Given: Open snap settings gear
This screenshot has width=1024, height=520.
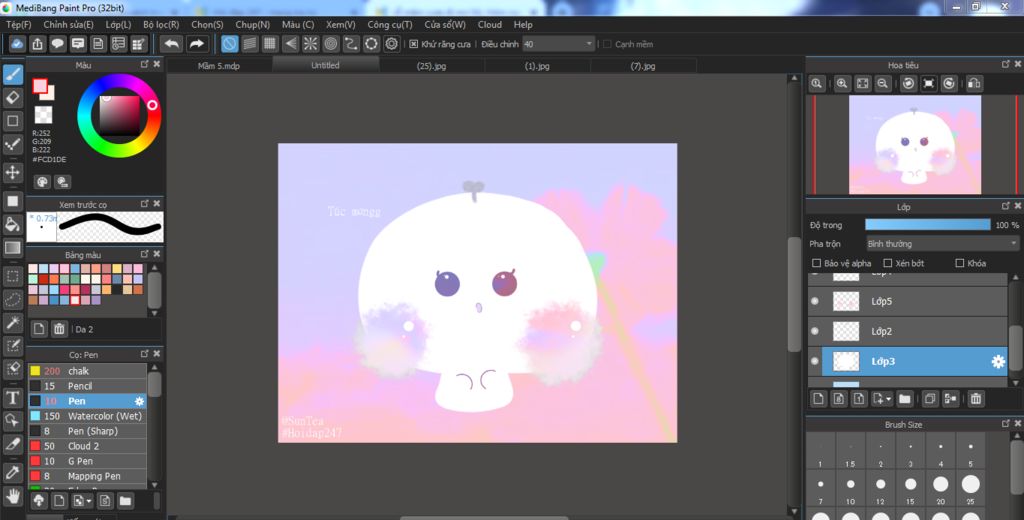Looking at the screenshot, I should click(392, 44).
